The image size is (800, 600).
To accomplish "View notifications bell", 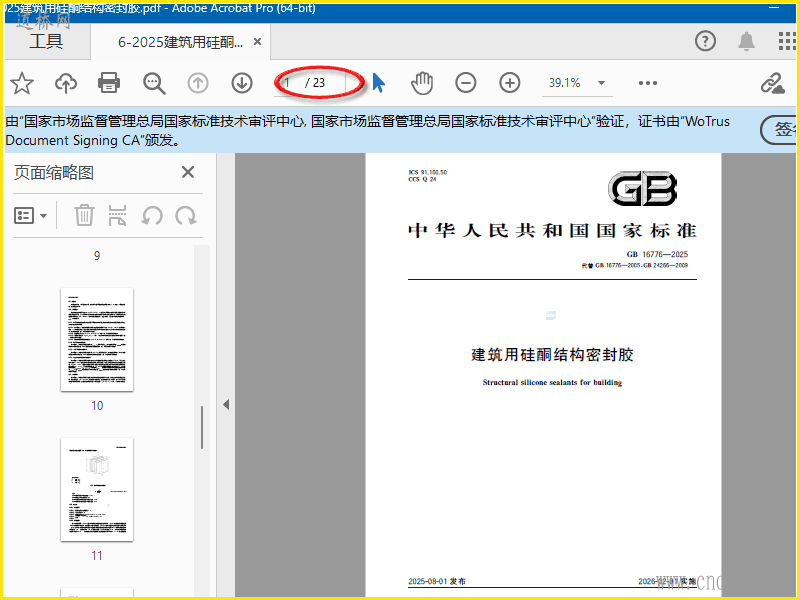I will (746, 41).
